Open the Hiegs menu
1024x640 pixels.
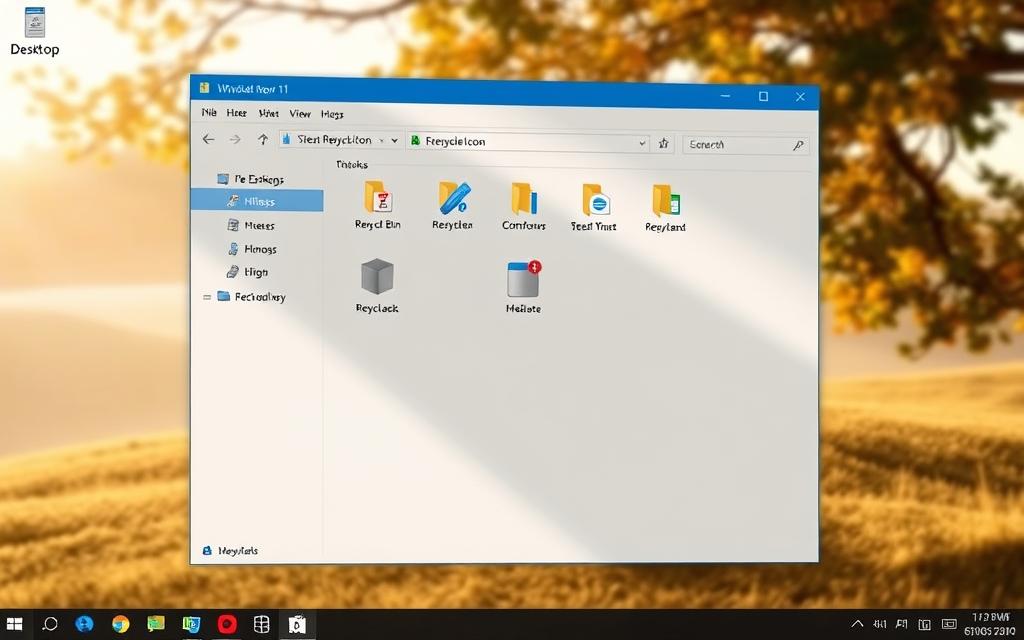click(x=332, y=114)
